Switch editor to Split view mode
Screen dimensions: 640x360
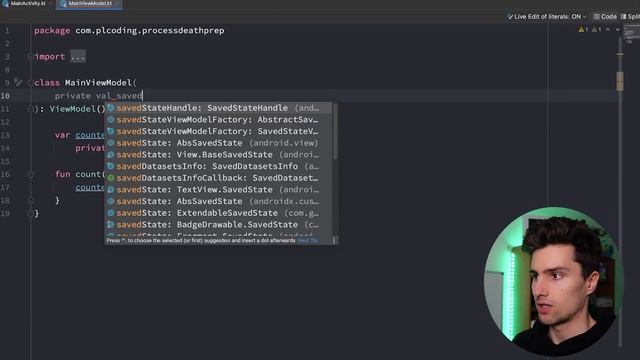[630, 17]
